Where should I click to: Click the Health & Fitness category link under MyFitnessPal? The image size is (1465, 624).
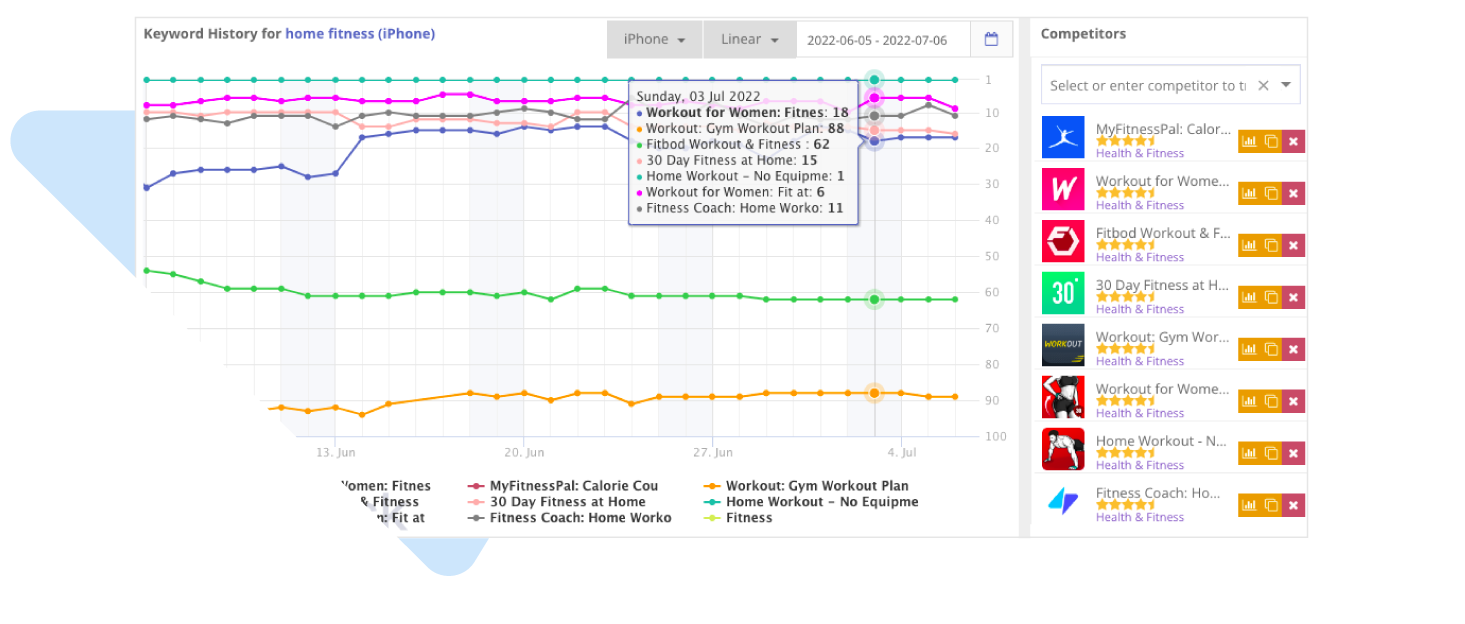pyautogui.click(x=1139, y=153)
